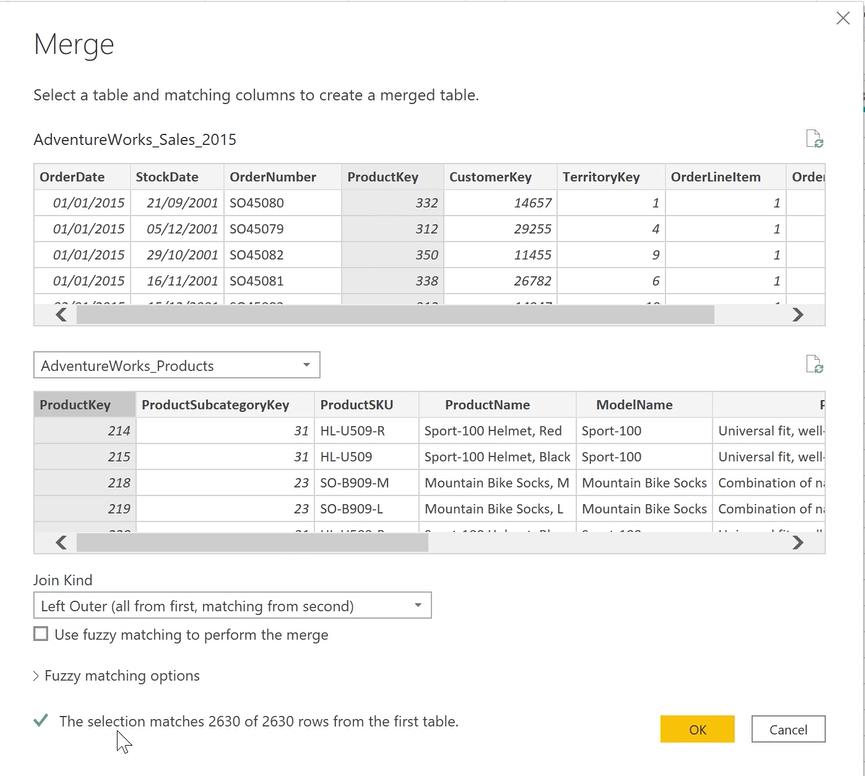865x776 pixels.
Task: Refresh the AdventureWorks_Sales_2015 preview
Action: [x=816, y=137]
